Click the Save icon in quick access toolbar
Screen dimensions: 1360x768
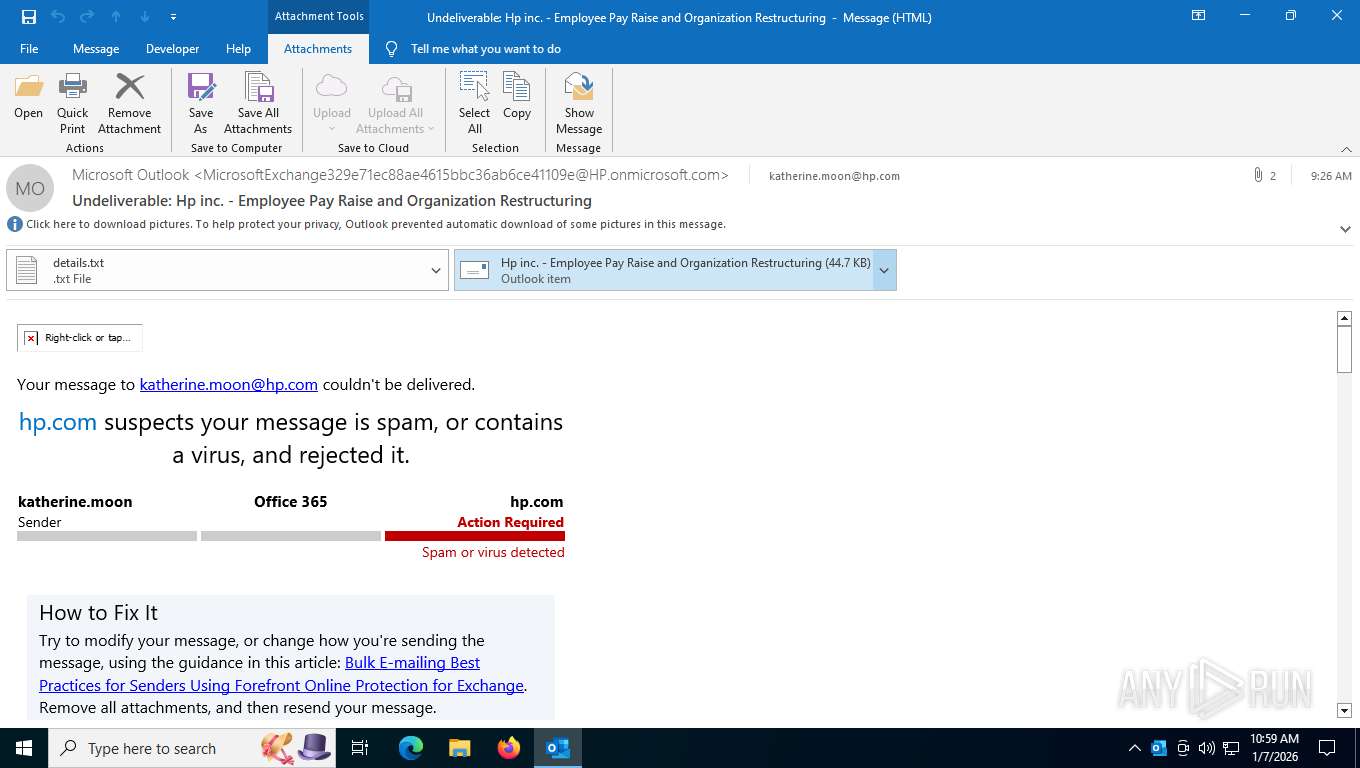point(28,17)
